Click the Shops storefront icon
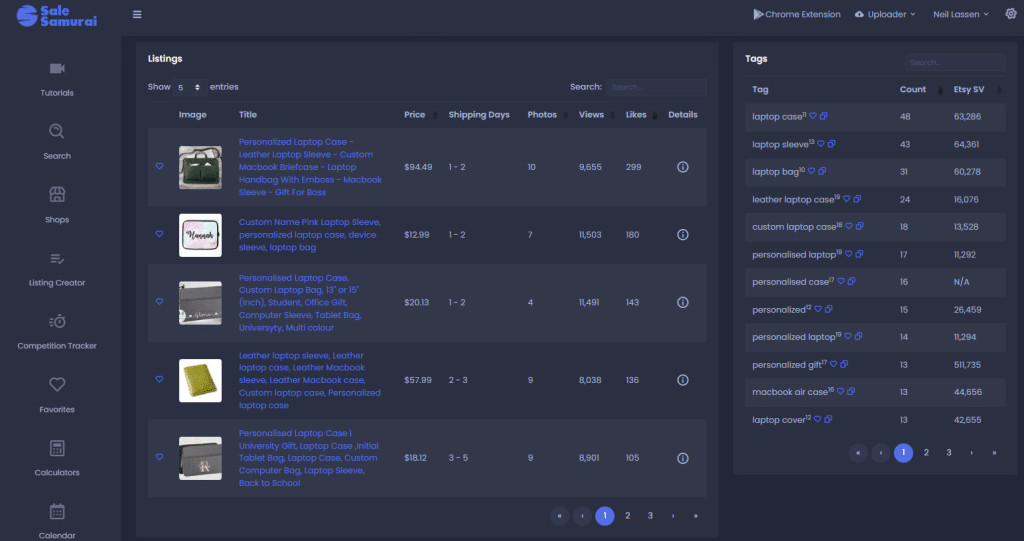This screenshot has height=541, width=1024. pos(57,194)
